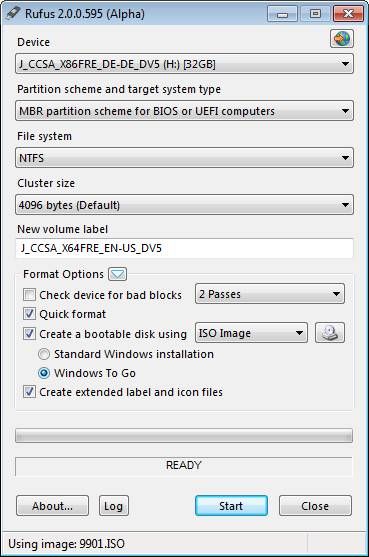Open ISO Image boot type dropdown
Screen dimensions: 369x557
tap(251, 333)
